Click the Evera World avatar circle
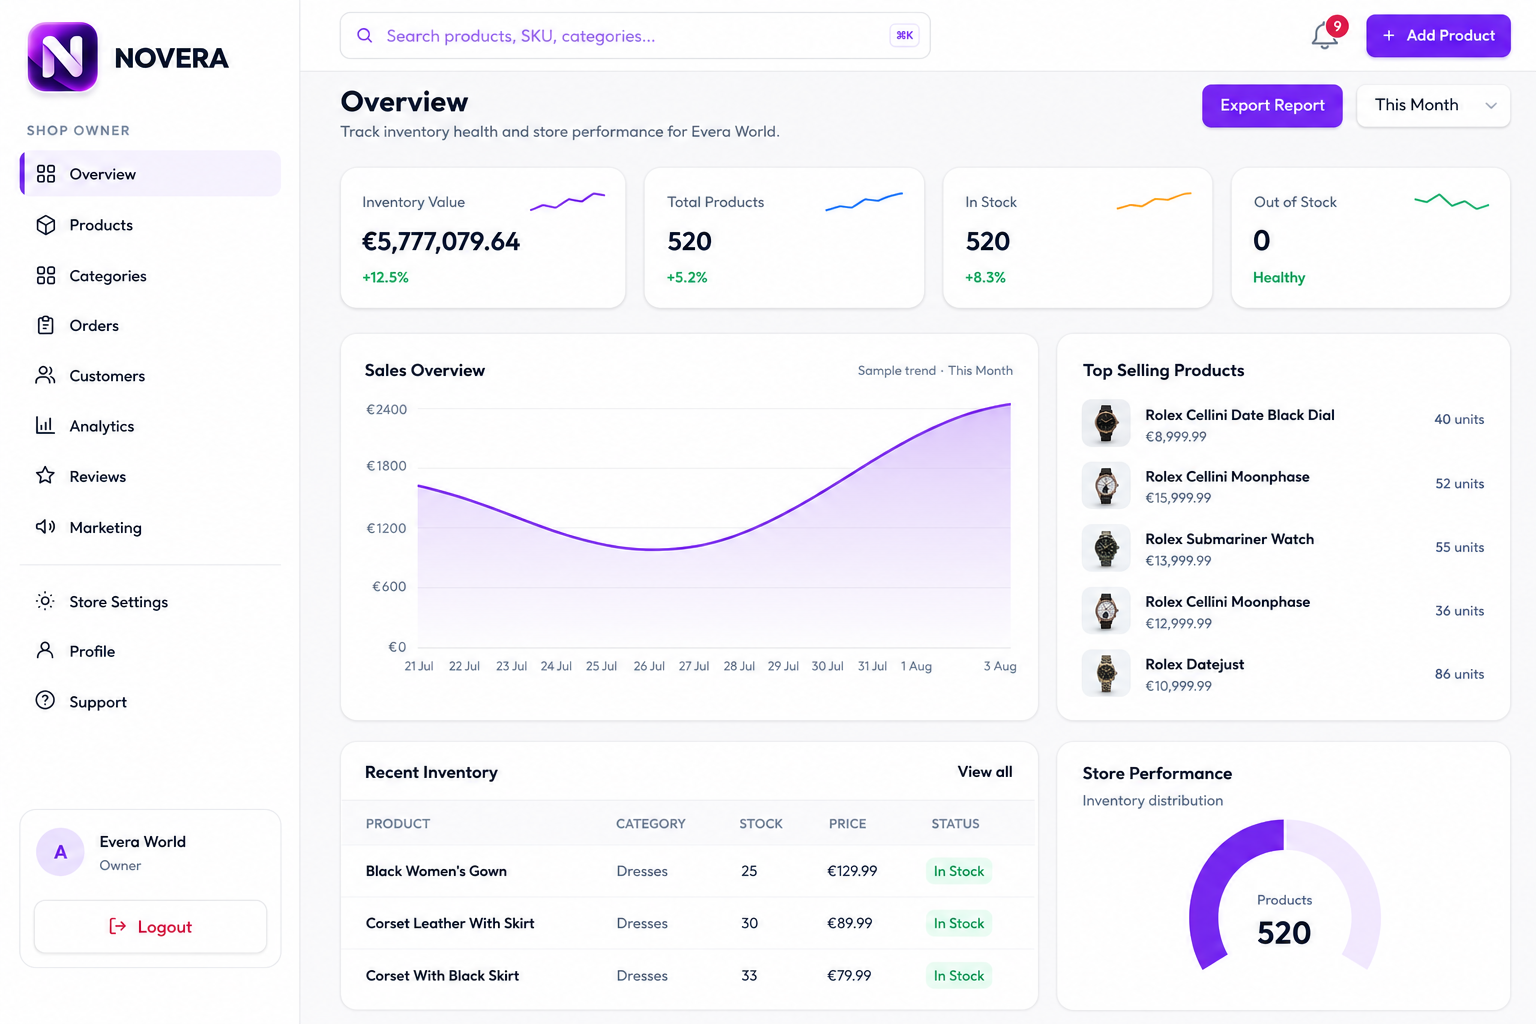Image resolution: width=1536 pixels, height=1024 pixels. [60, 852]
